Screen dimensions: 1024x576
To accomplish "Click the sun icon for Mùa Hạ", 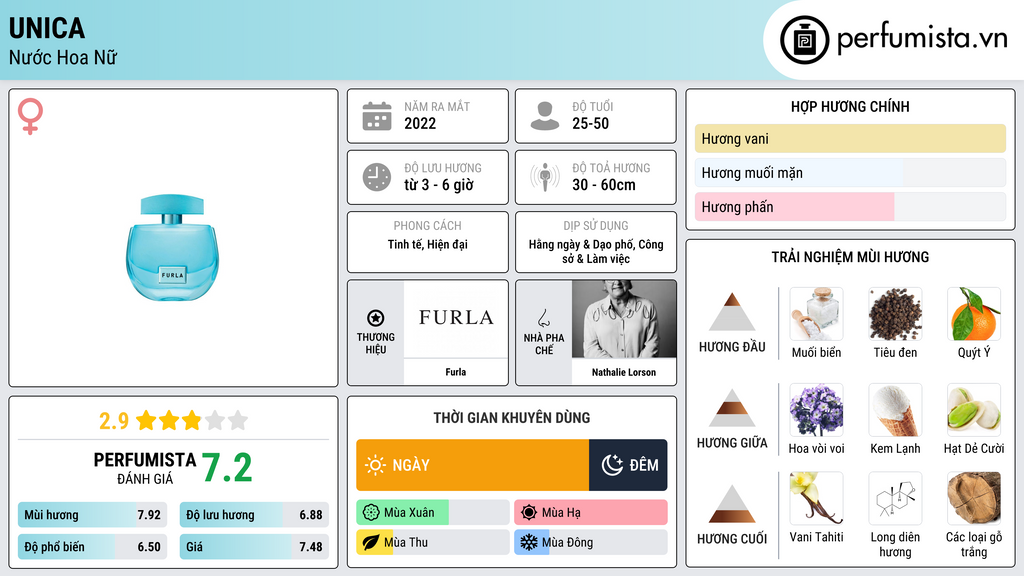I will [x=529, y=513].
